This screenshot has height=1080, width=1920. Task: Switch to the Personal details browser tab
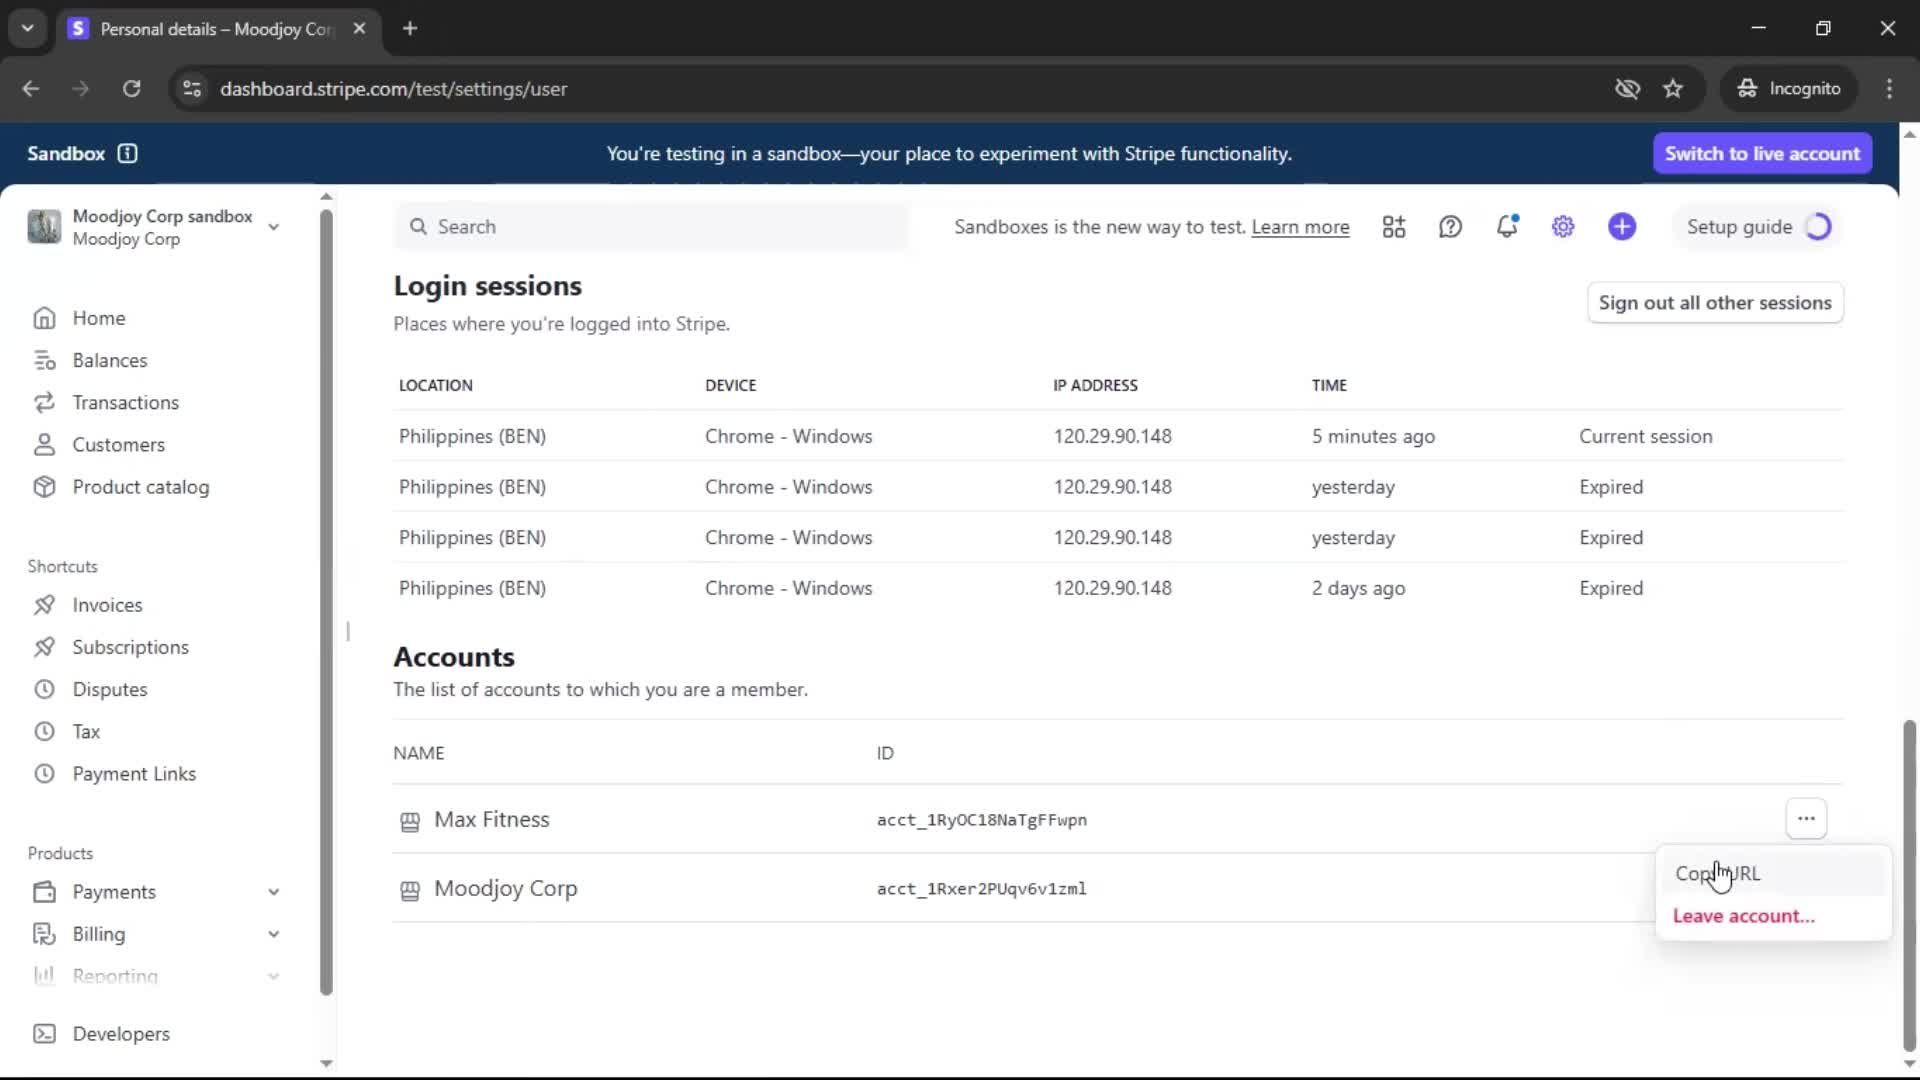pos(215,29)
